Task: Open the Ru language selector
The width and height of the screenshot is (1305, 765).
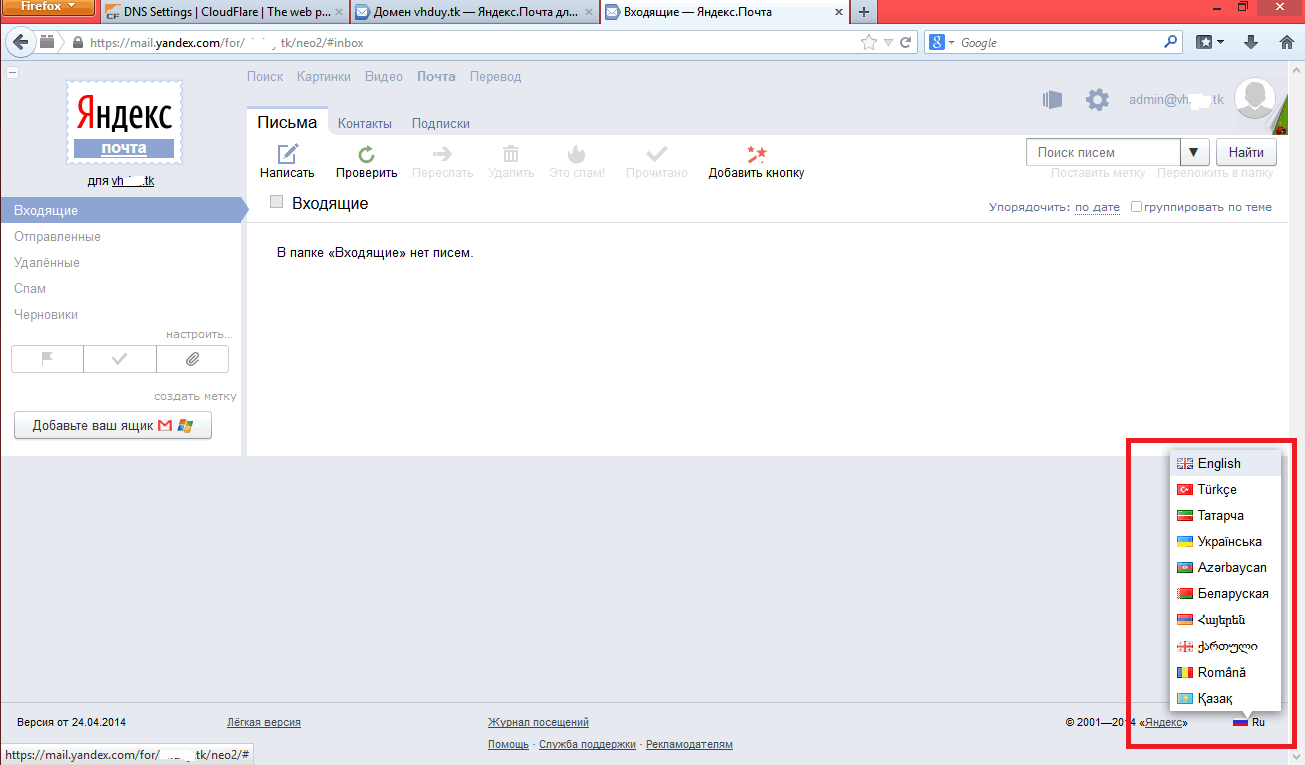Action: [1249, 722]
